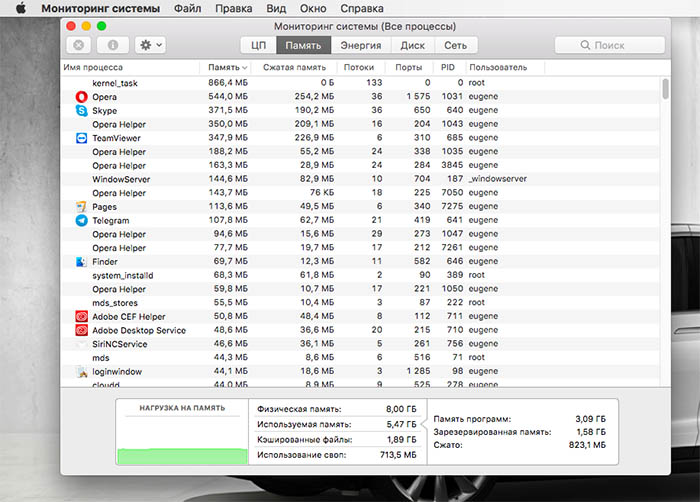
Task: Select the WindowServer process row
Action: click(360, 179)
